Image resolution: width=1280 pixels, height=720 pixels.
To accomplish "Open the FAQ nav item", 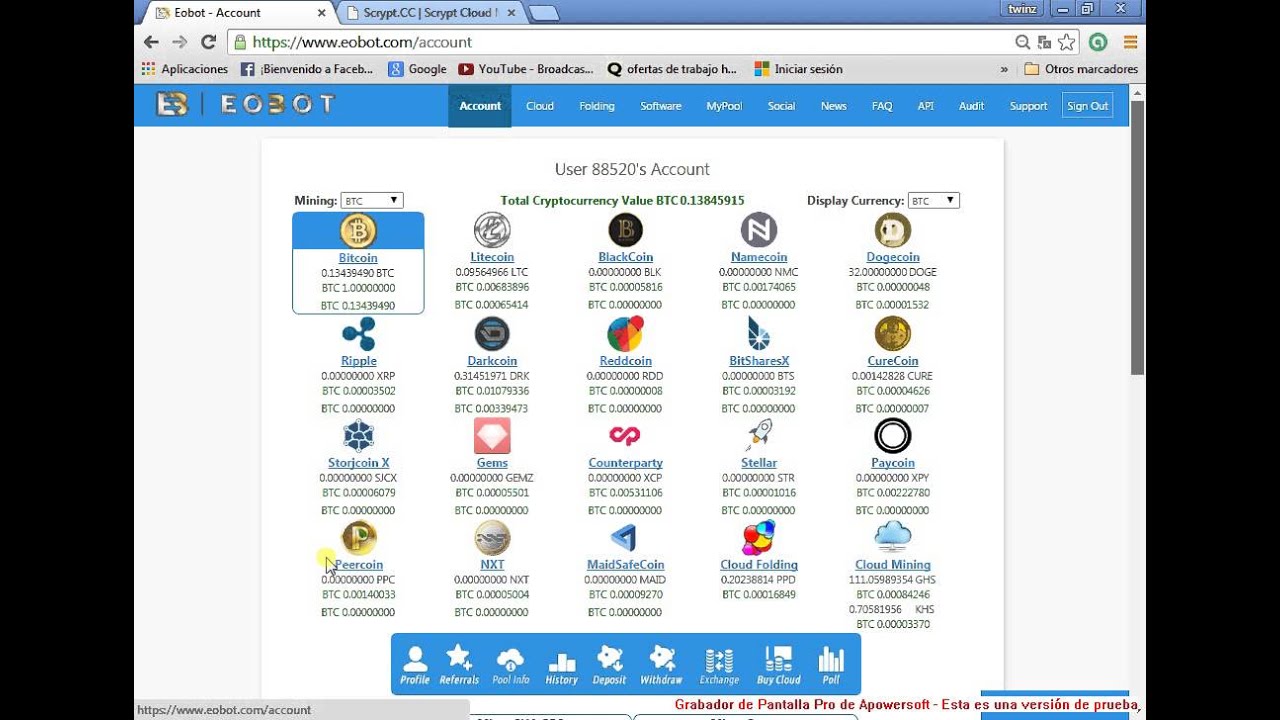I will (882, 106).
